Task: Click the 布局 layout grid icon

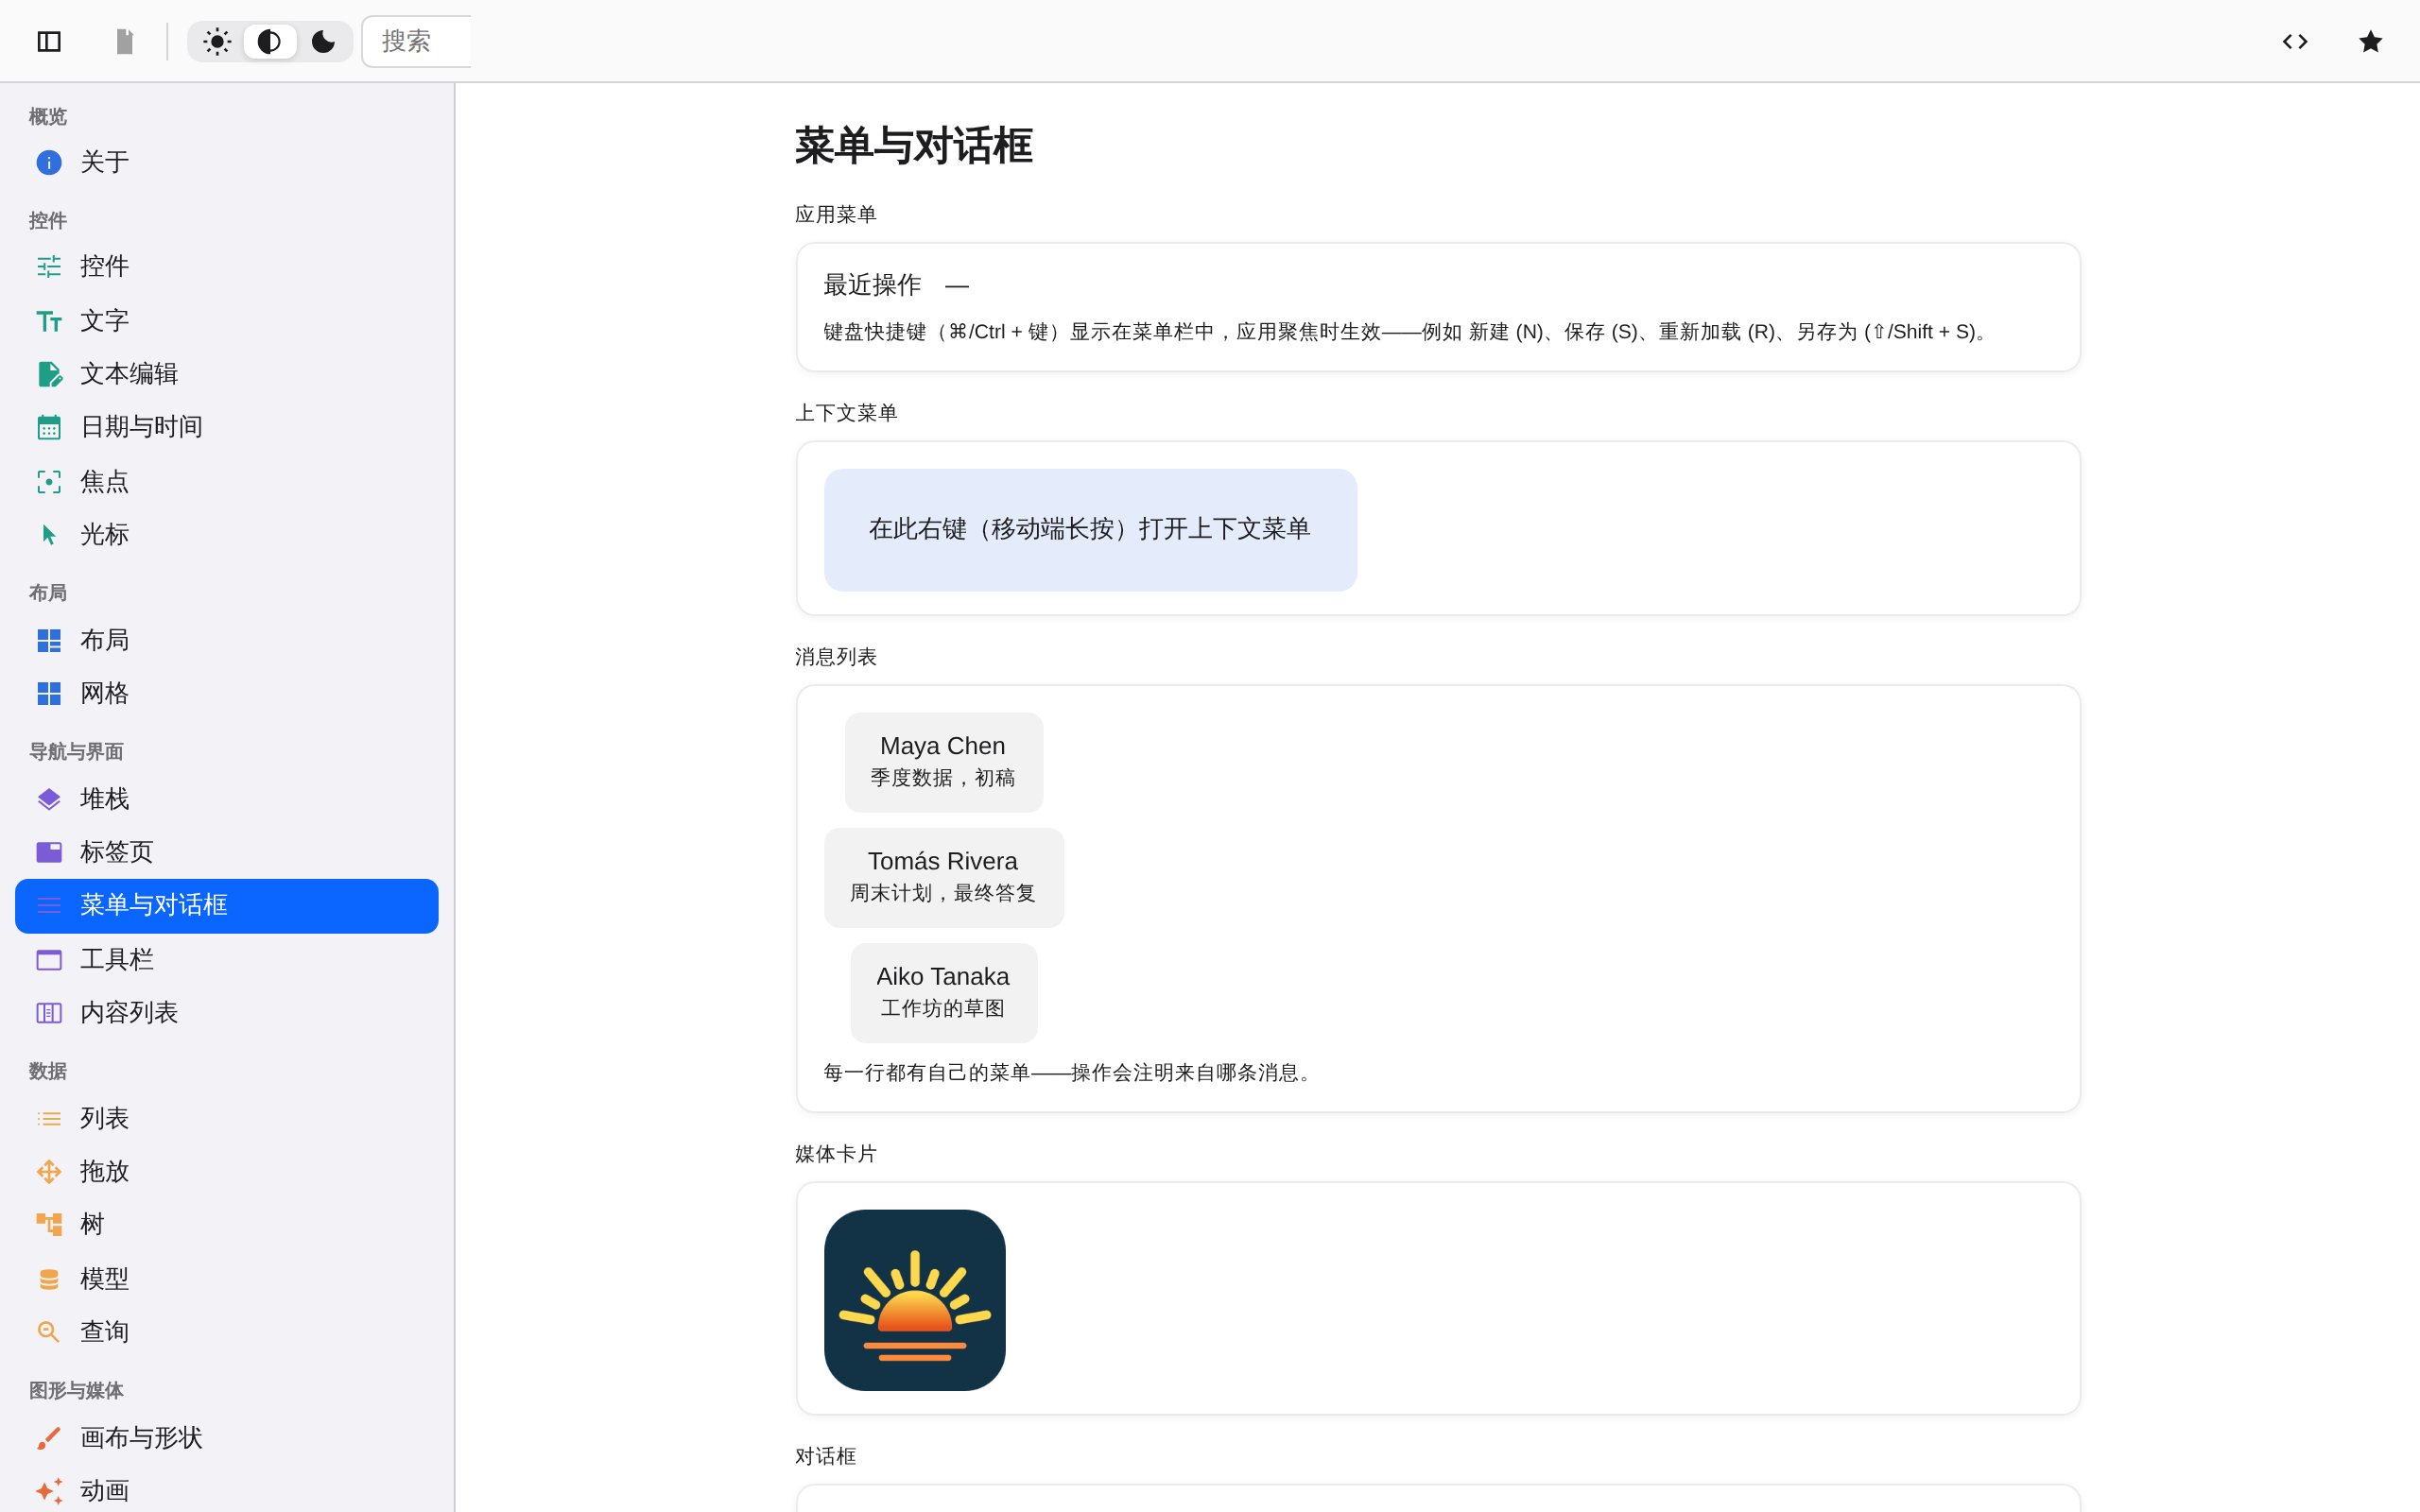Action: pyautogui.click(x=49, y=640)
